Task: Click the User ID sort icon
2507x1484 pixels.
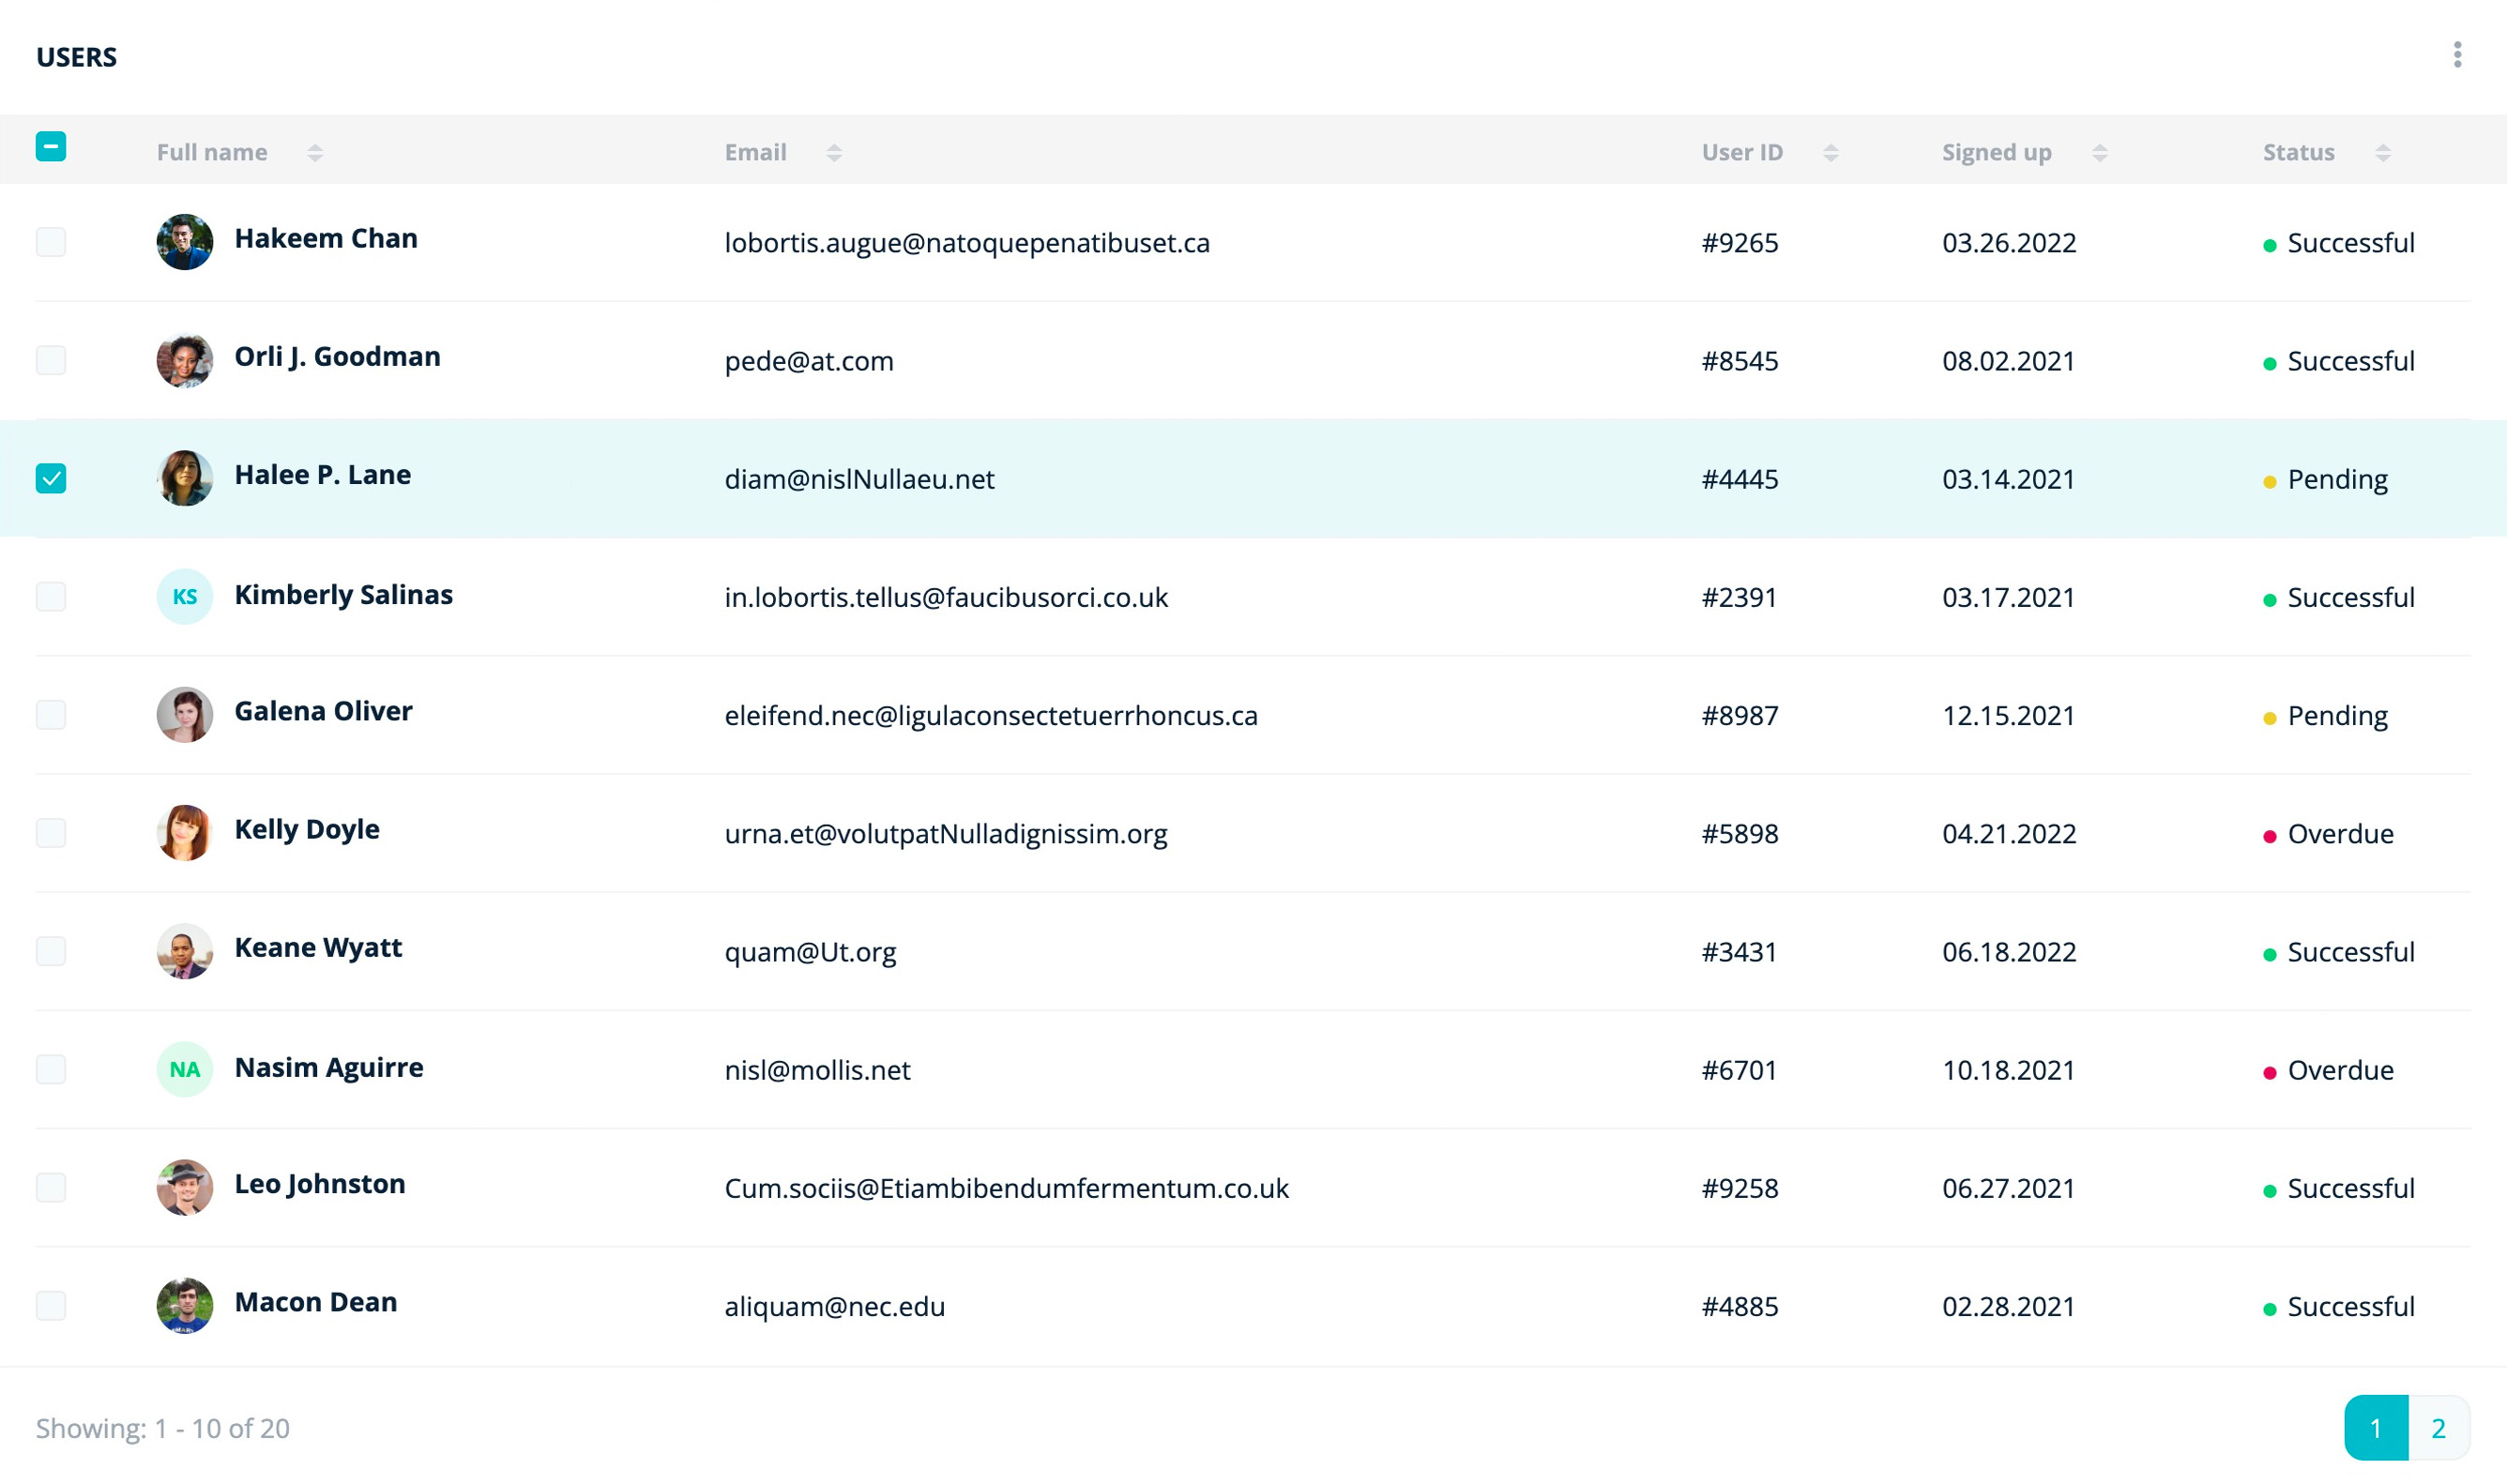Action: tap(1830, 153)
